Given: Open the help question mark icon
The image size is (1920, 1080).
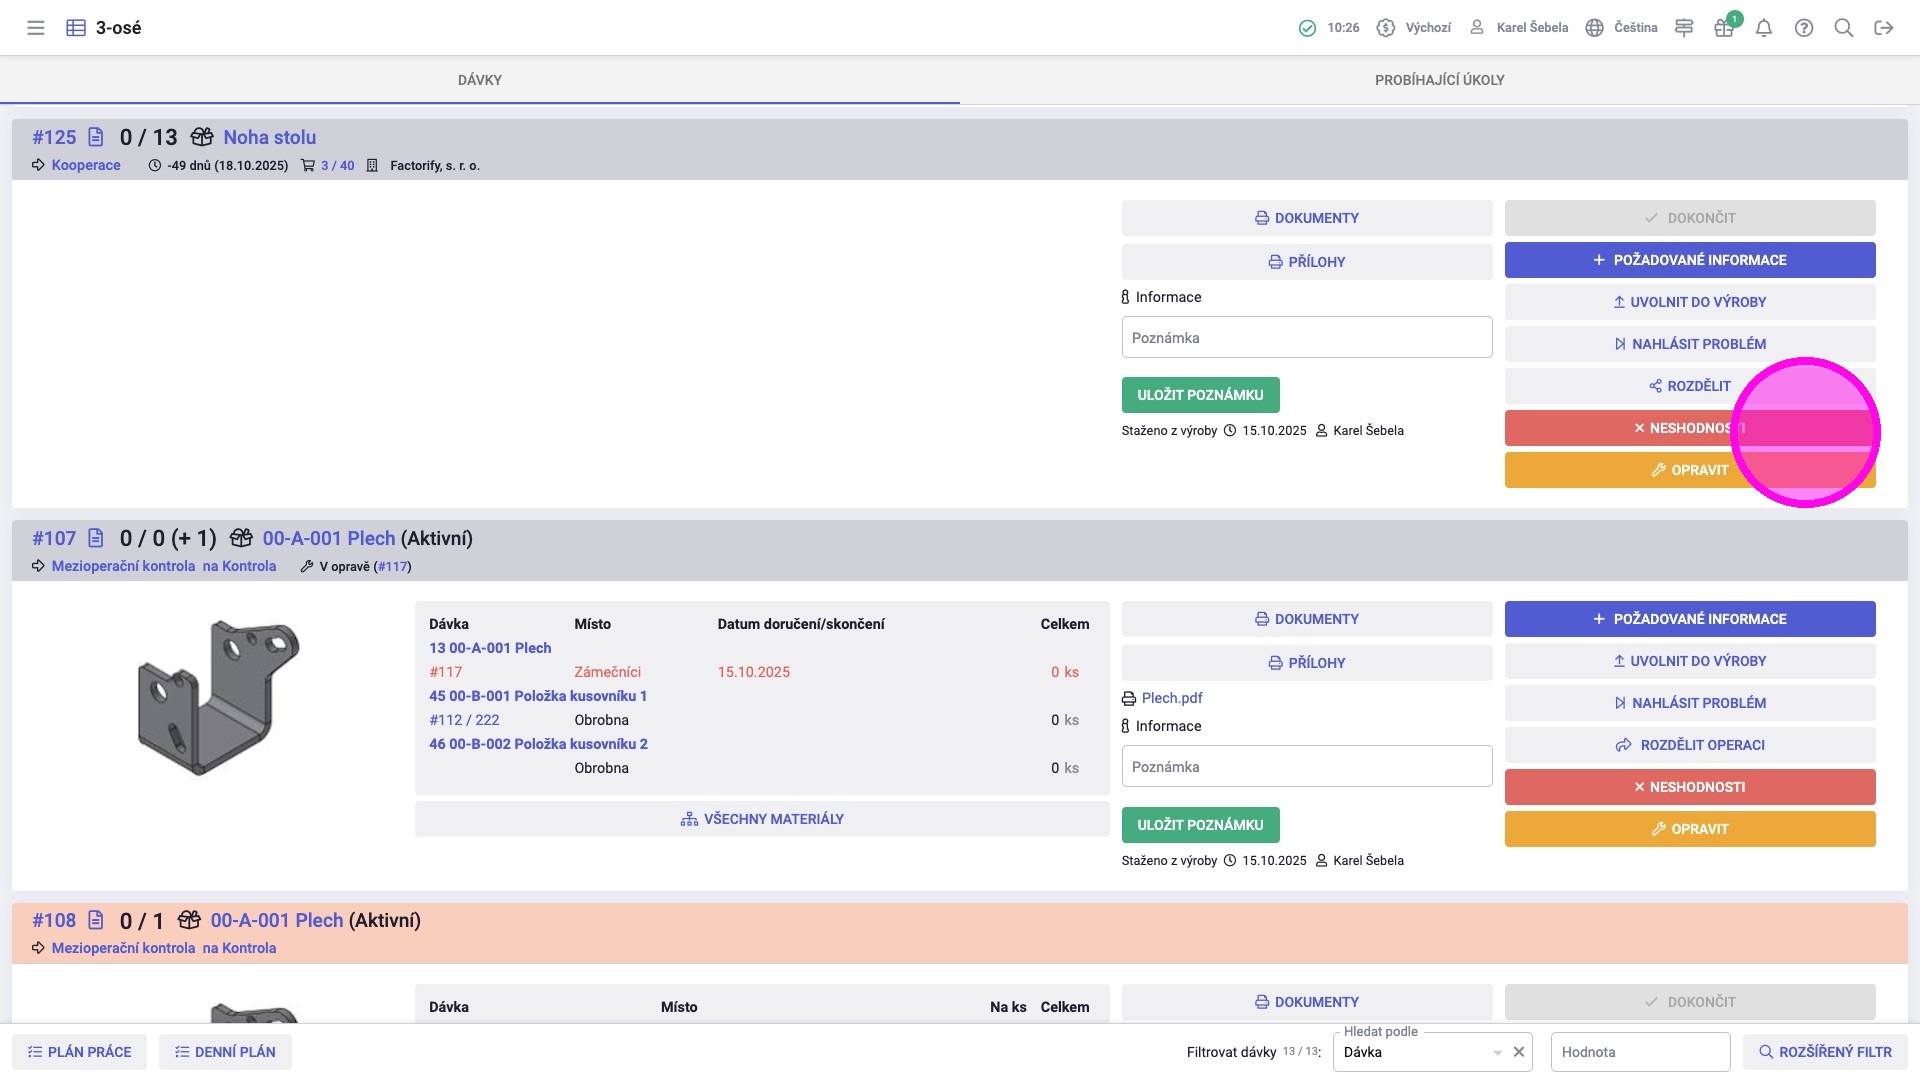Looking at the screenshot, I should pos(1804,28).
